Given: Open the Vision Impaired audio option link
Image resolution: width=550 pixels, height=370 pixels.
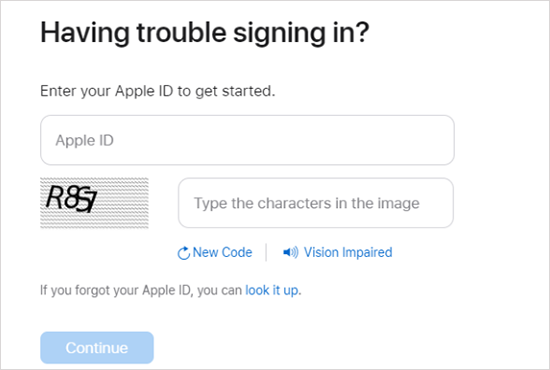Looking at the screenshot, I should 348,252.
